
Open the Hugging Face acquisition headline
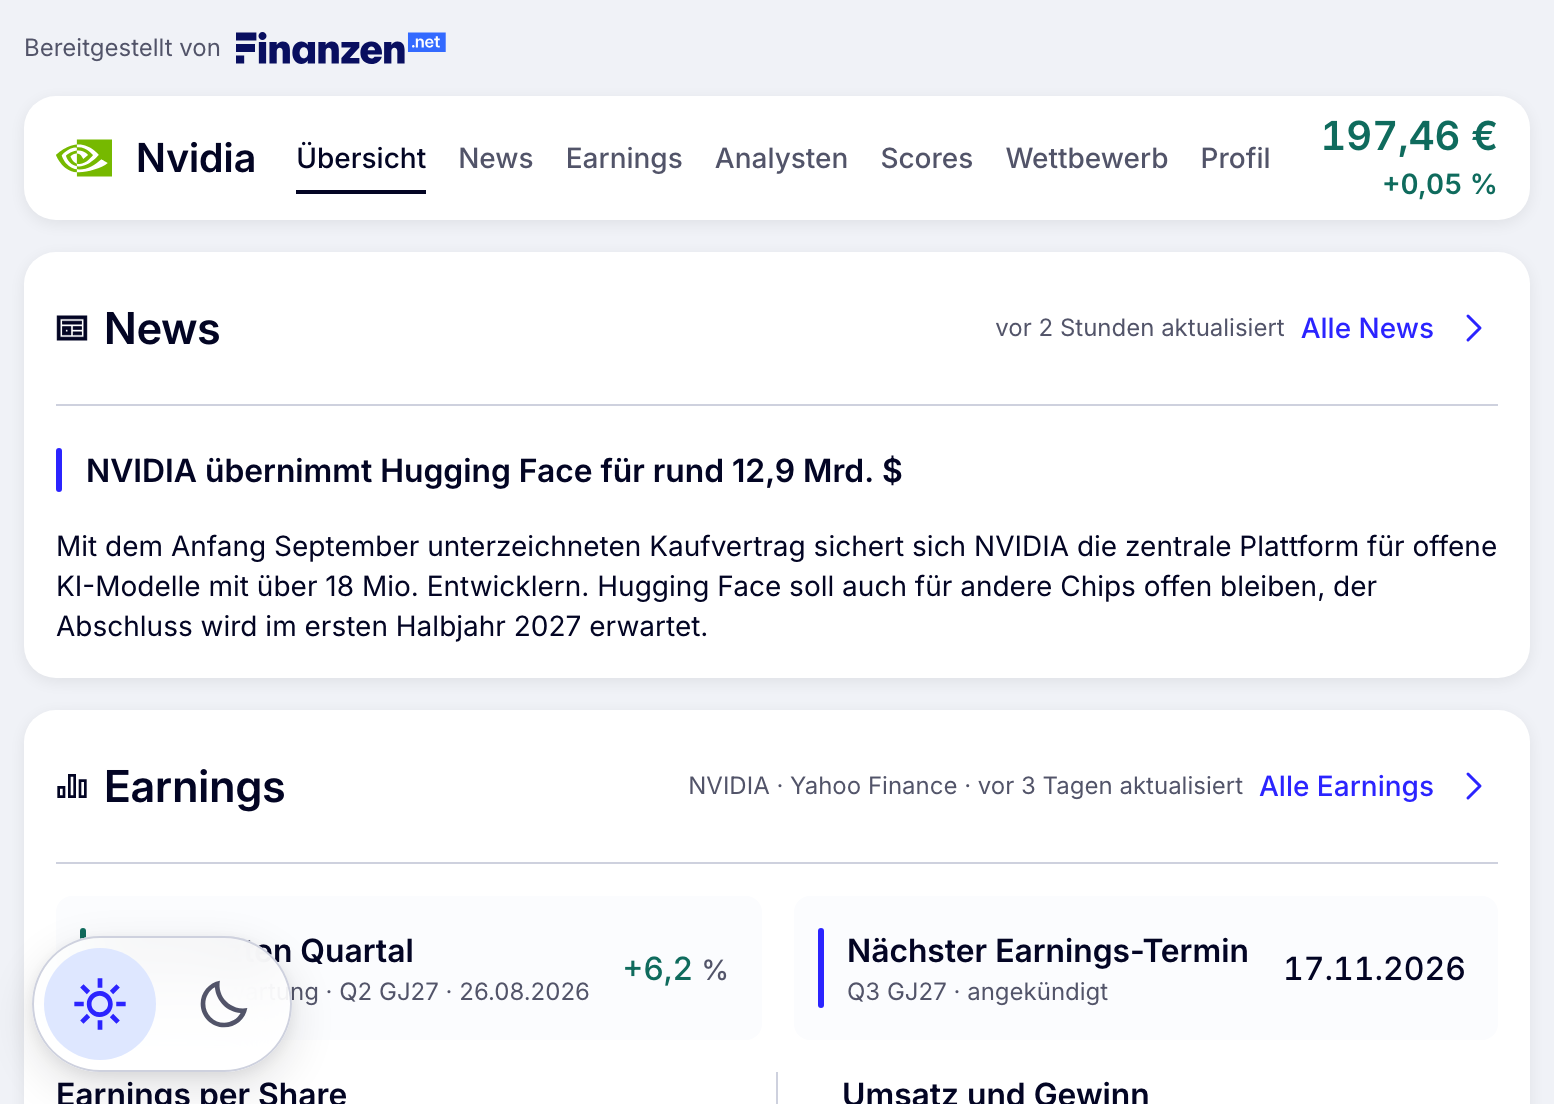[494, 470]
